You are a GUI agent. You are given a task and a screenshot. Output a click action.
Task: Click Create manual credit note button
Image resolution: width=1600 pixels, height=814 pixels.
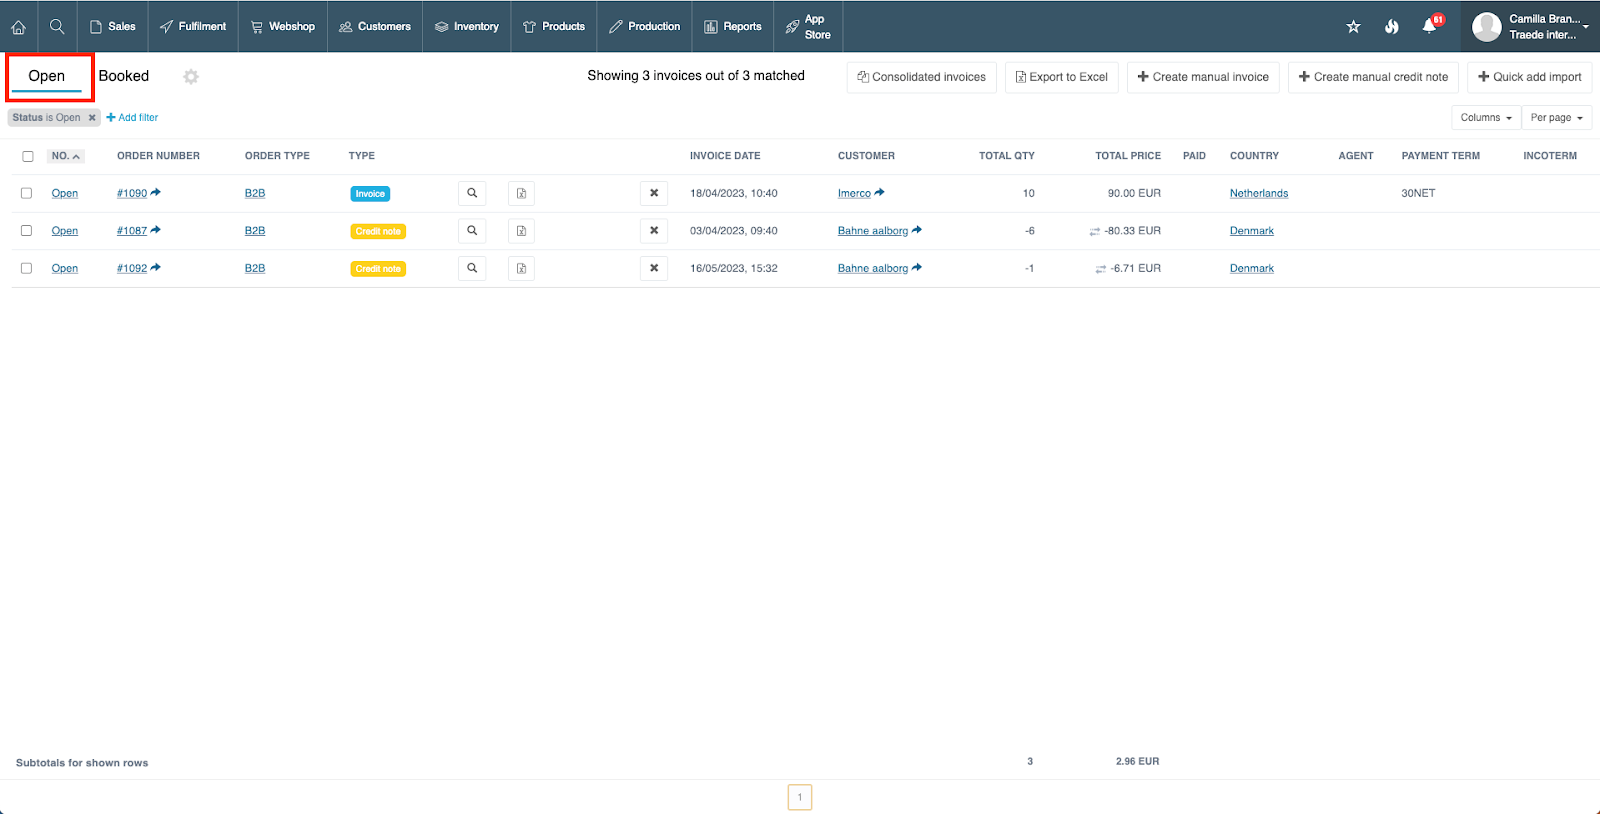(x=1374, y=77)
